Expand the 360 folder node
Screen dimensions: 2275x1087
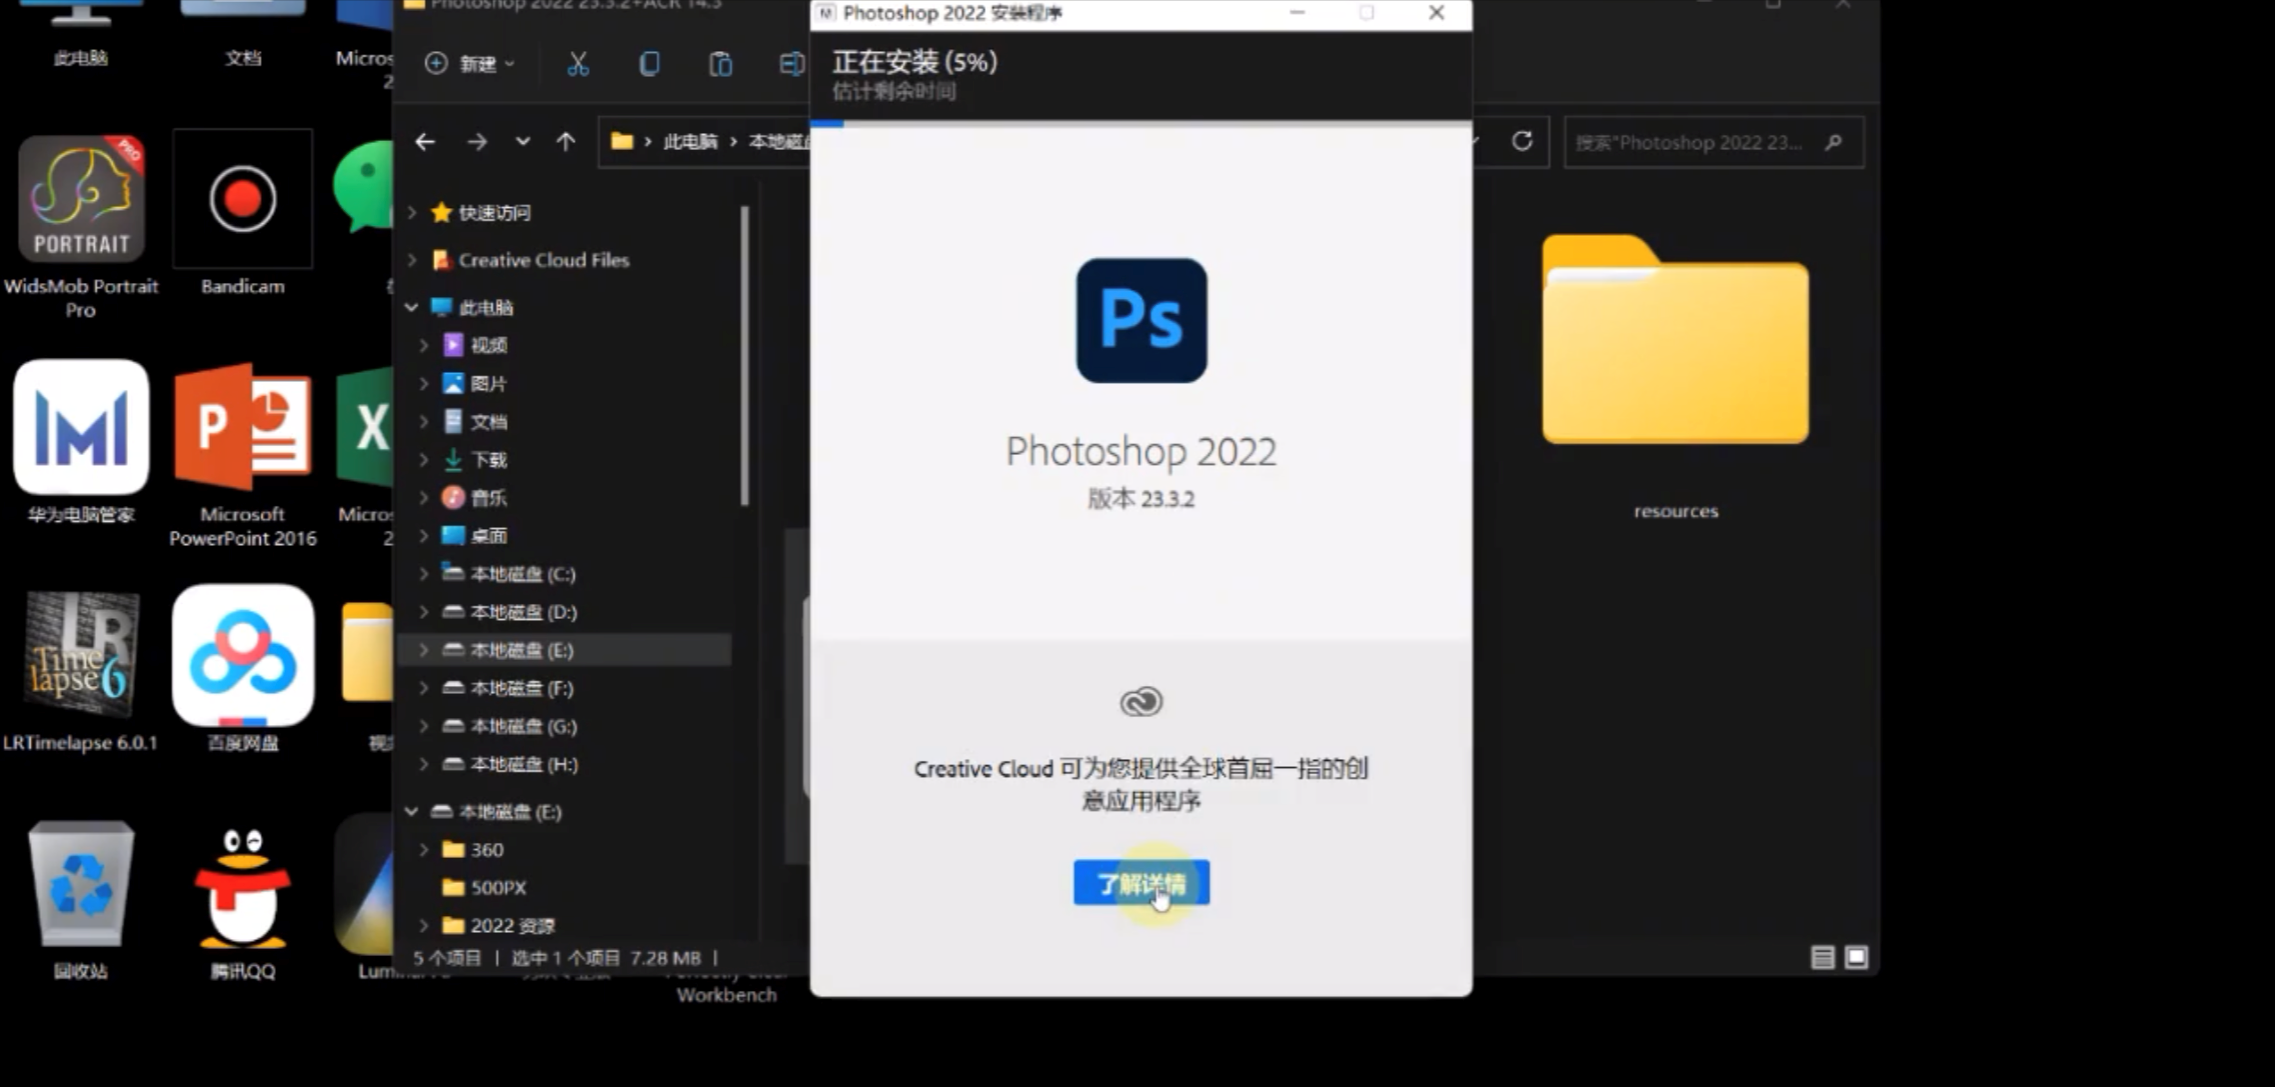[x=424, y=849]
